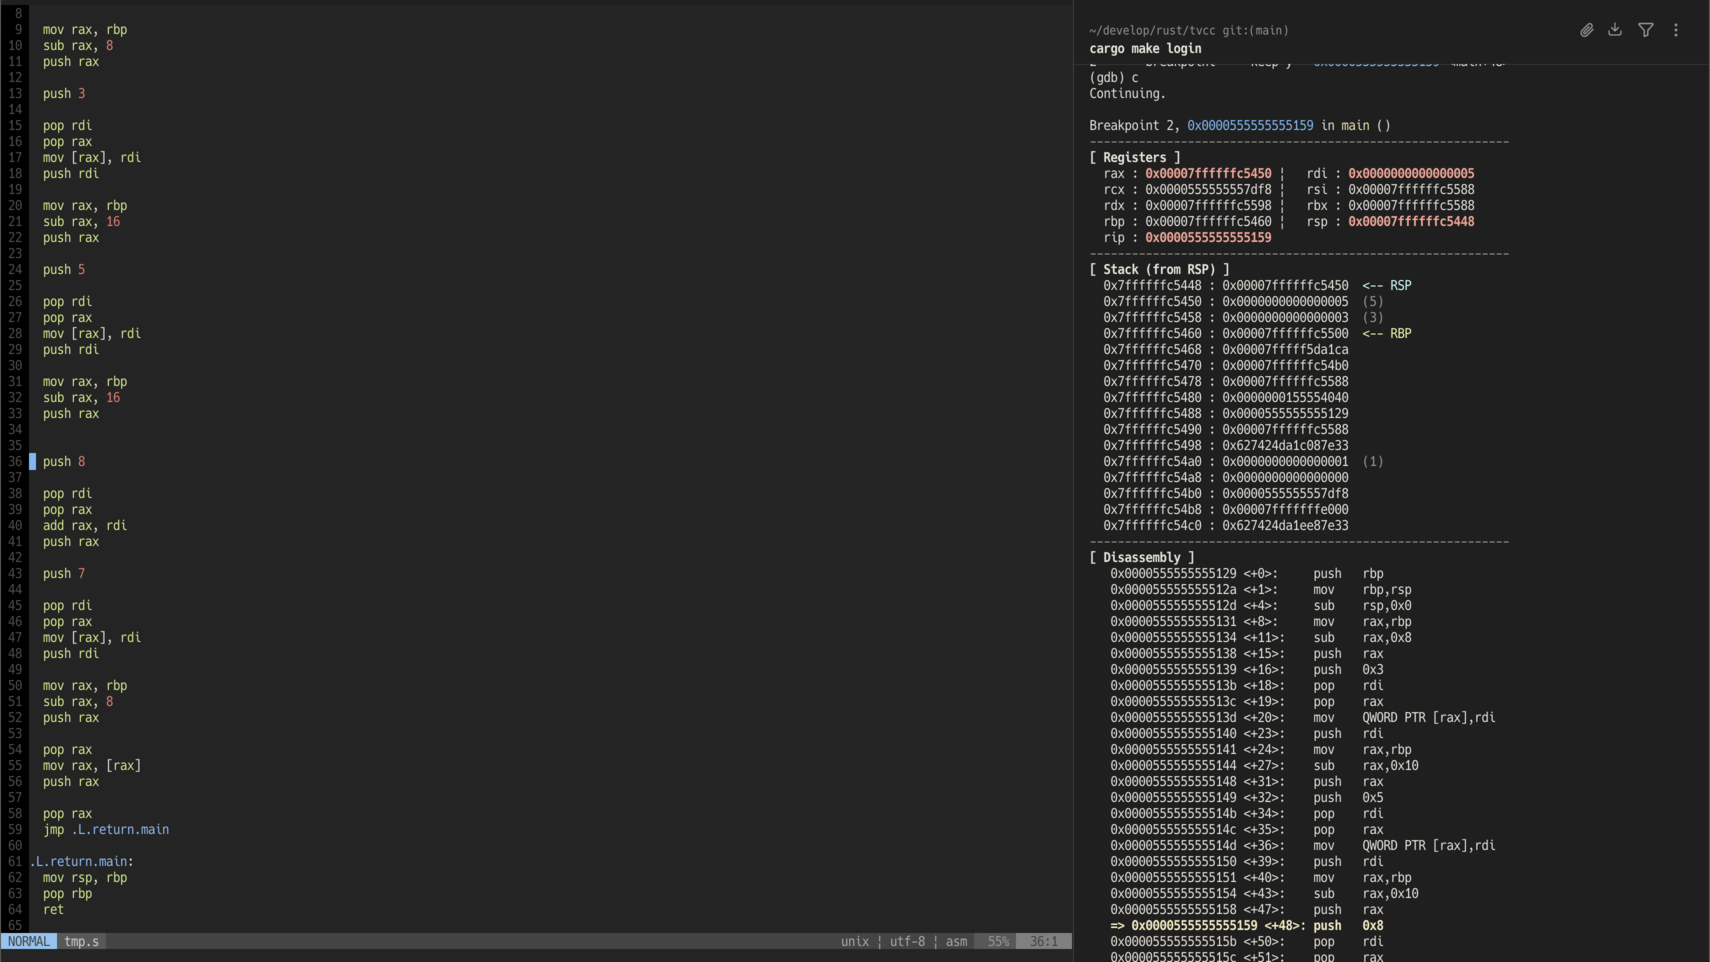Screen dimensions: 1710x962
Task: Click the unix line-ending indicator
Action: tap(855, 941)
